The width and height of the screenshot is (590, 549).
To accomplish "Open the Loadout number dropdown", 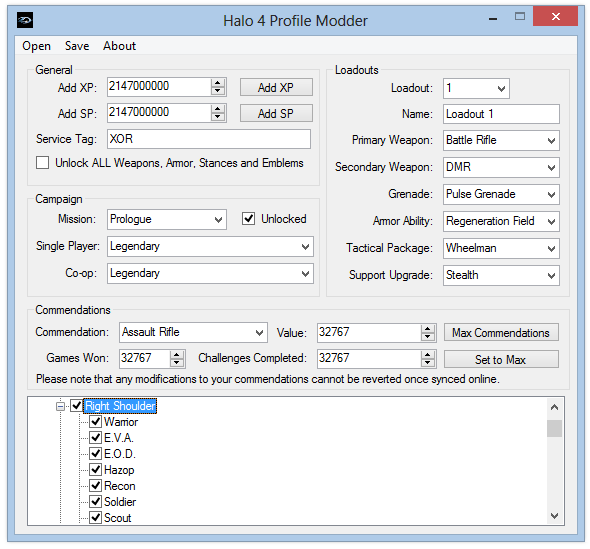I will (476, 88).
